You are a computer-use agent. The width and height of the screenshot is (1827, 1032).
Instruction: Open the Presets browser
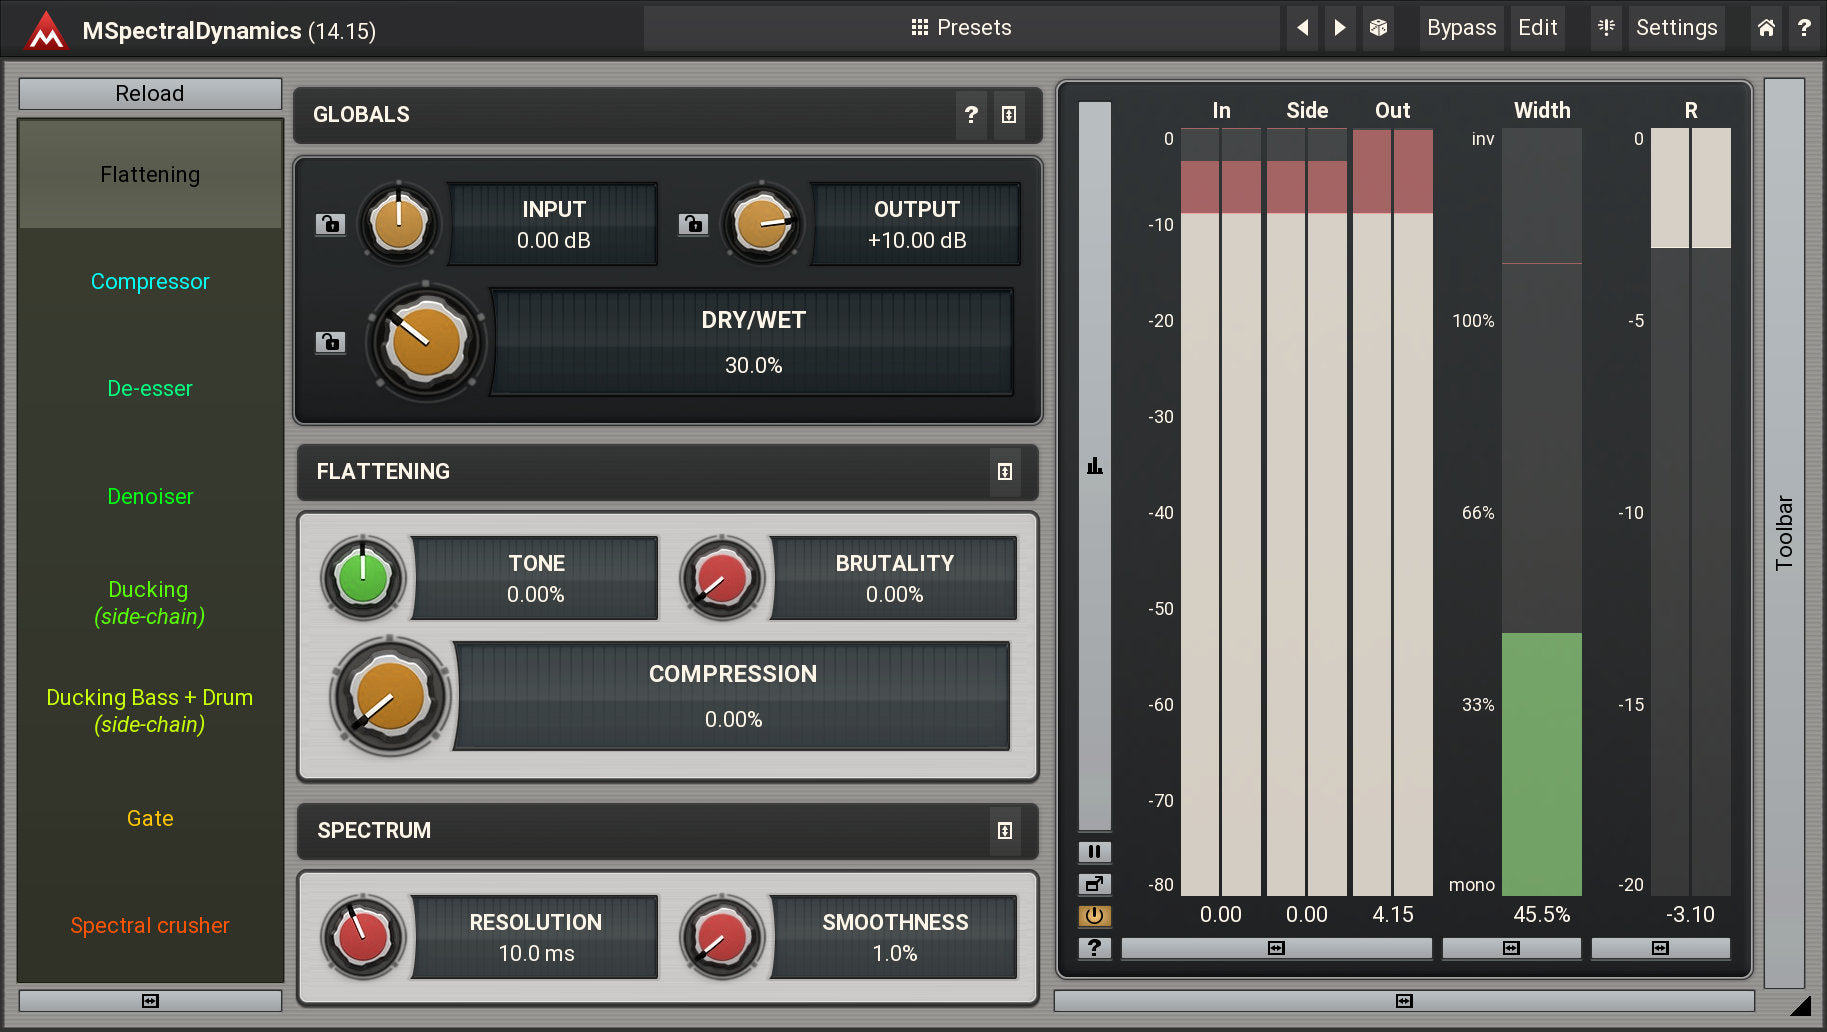(x=961, y=28)
